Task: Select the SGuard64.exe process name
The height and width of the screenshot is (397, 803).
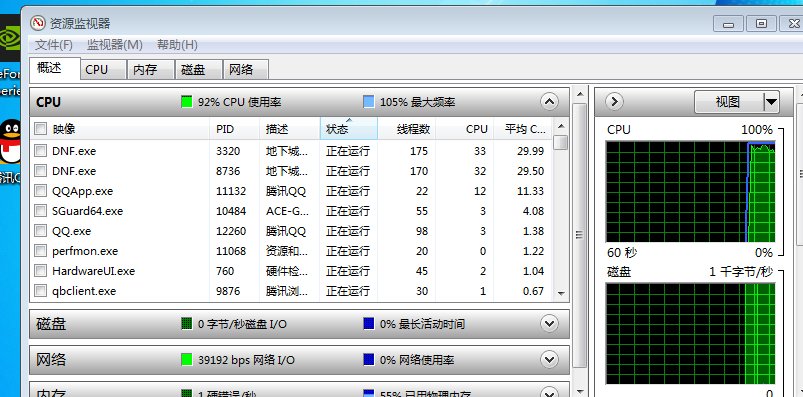Action: tap(88, 211)
